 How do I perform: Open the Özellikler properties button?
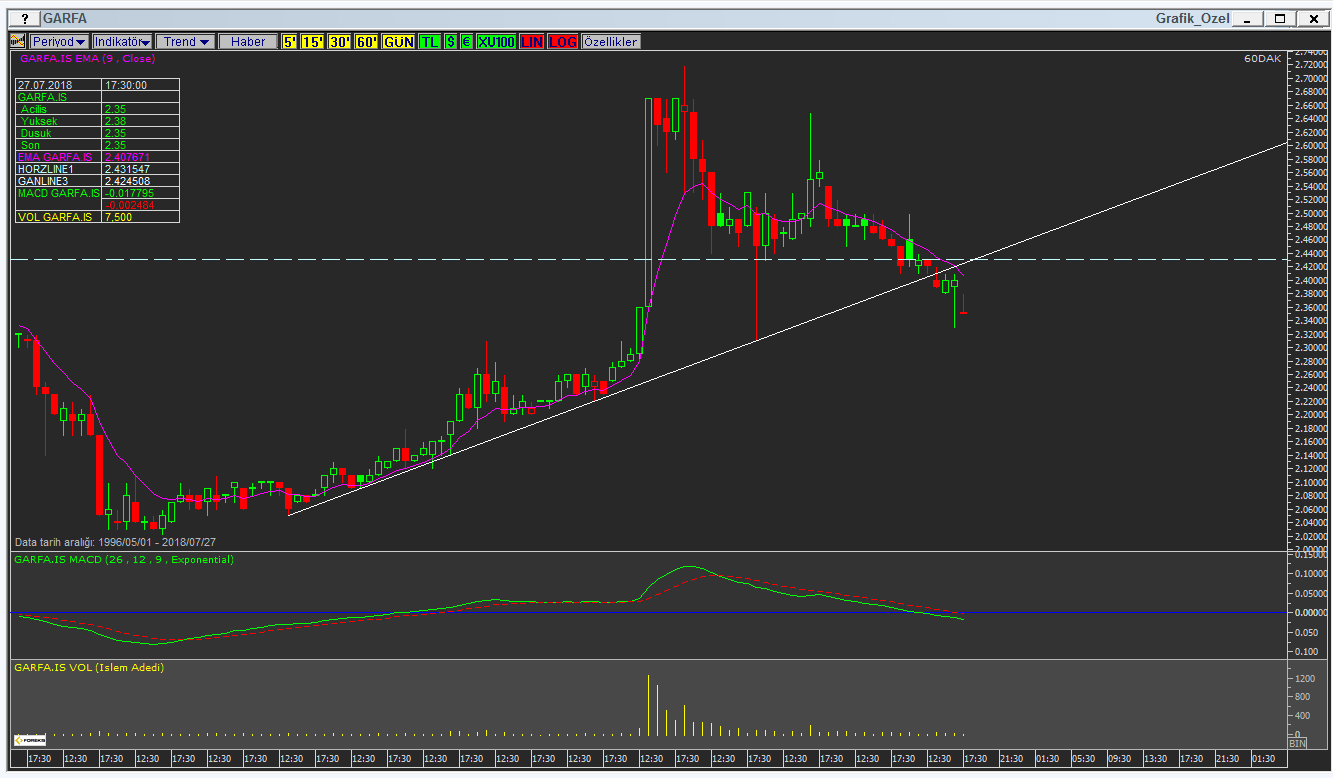[x=611, y=41]
